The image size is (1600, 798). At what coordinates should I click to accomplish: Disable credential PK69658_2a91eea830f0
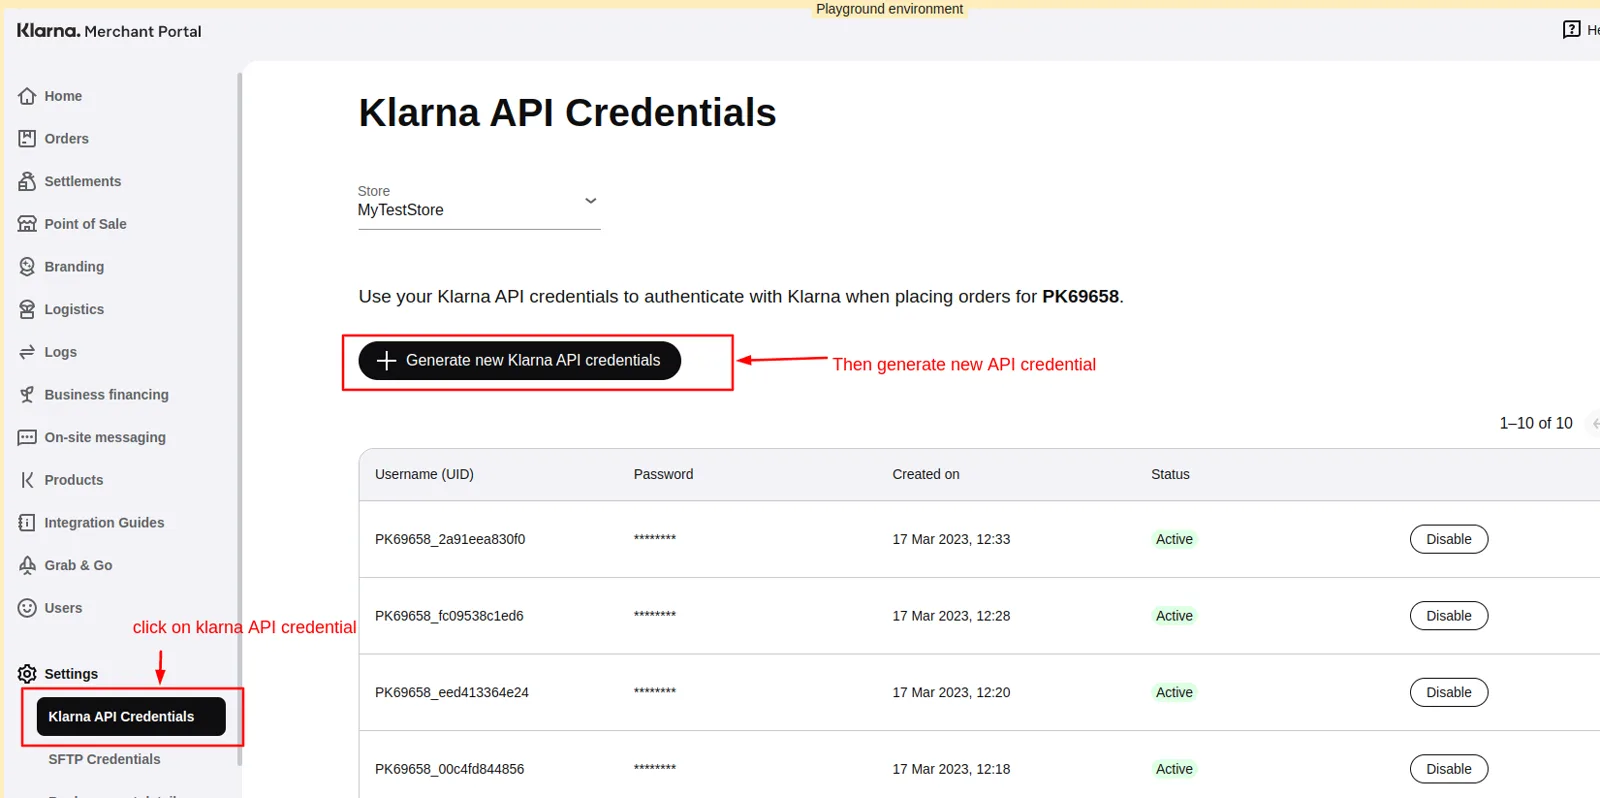[x=1449, y=539]
